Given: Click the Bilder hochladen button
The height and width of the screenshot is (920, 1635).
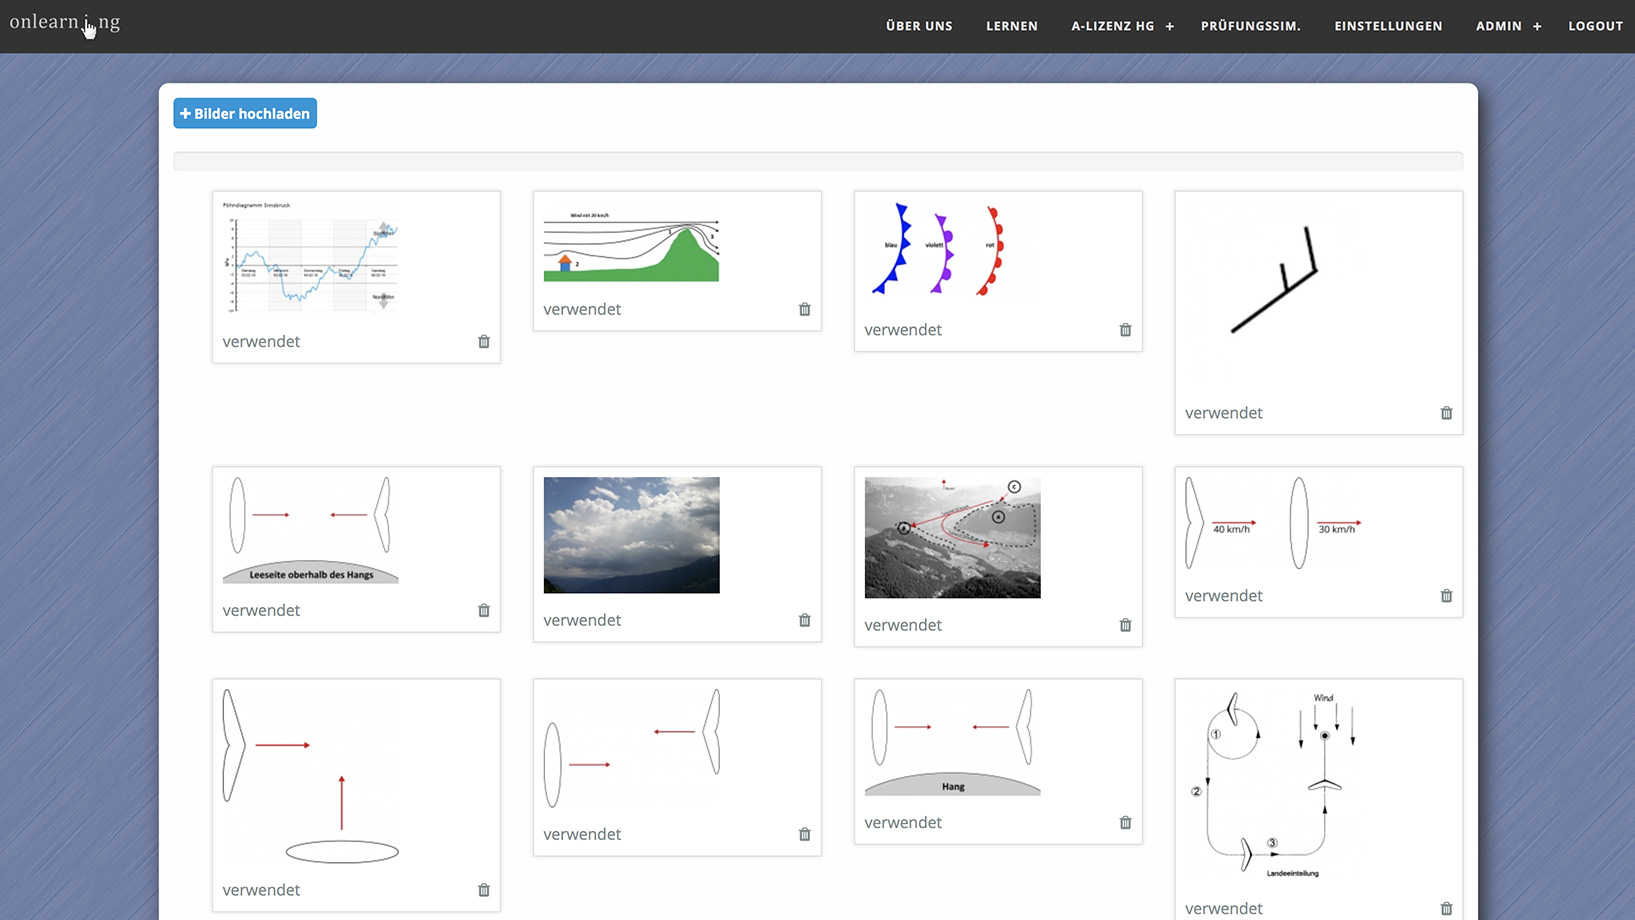Looking at the screenshot, I should tap(245, 113).
